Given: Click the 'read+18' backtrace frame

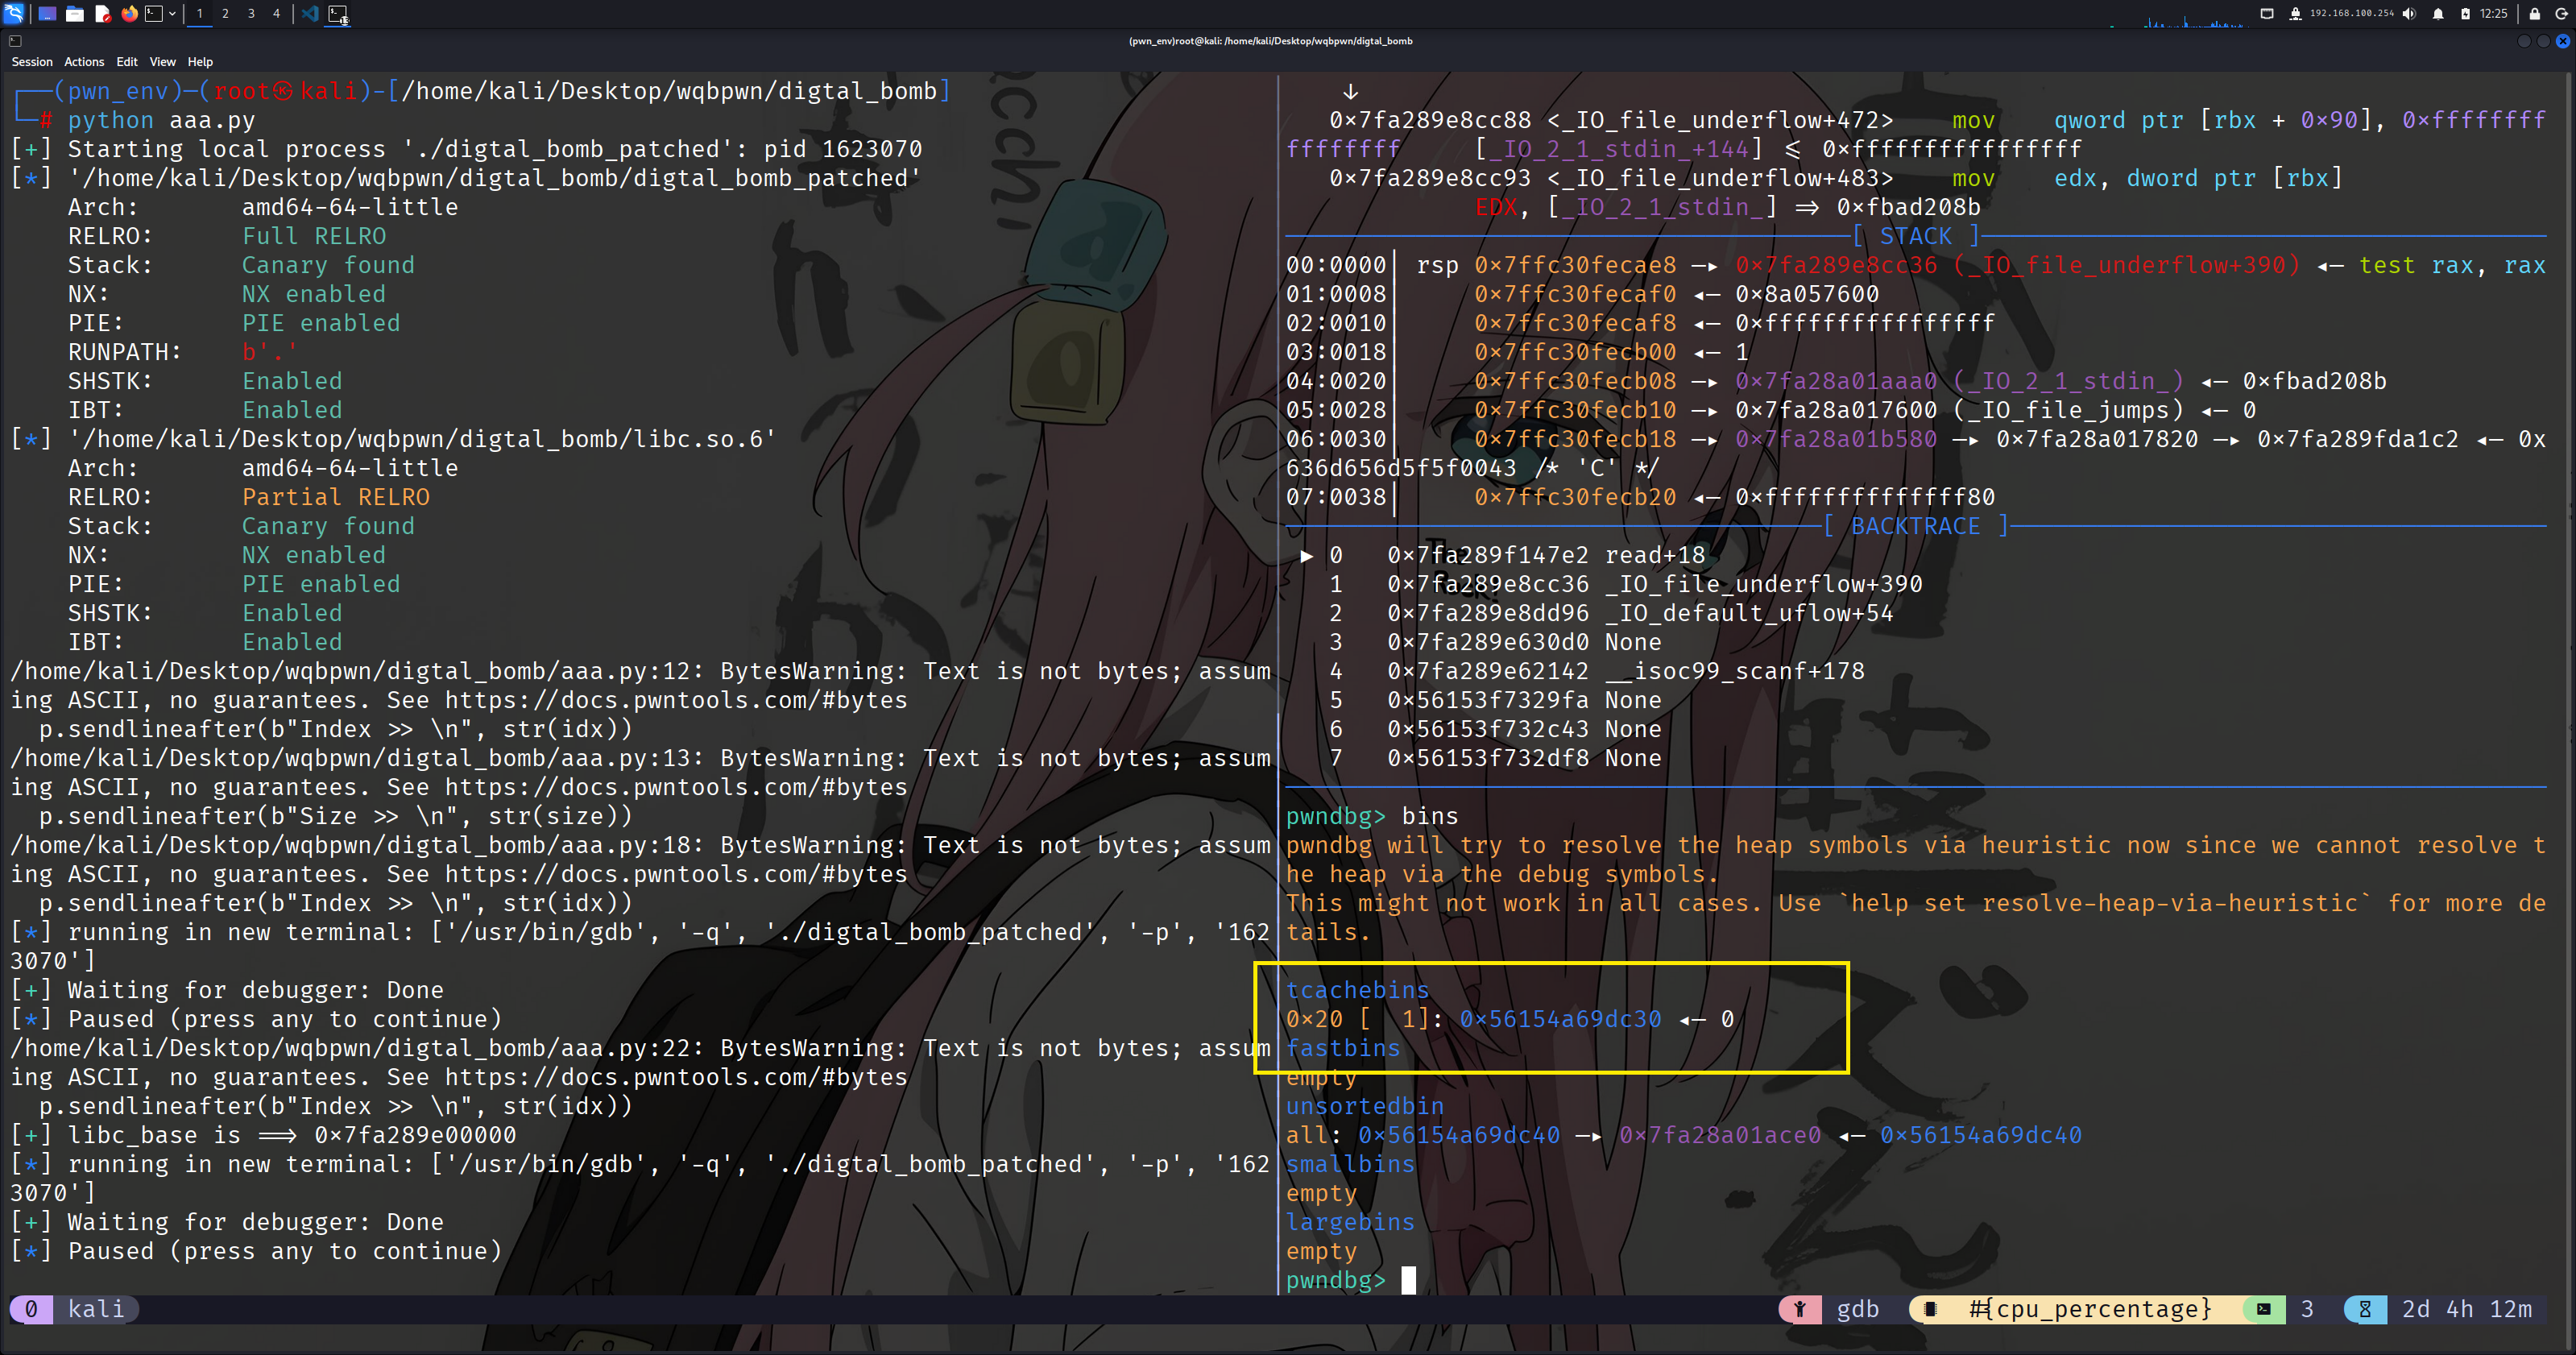Looking at the screenshot, I should coord(1655,555).
